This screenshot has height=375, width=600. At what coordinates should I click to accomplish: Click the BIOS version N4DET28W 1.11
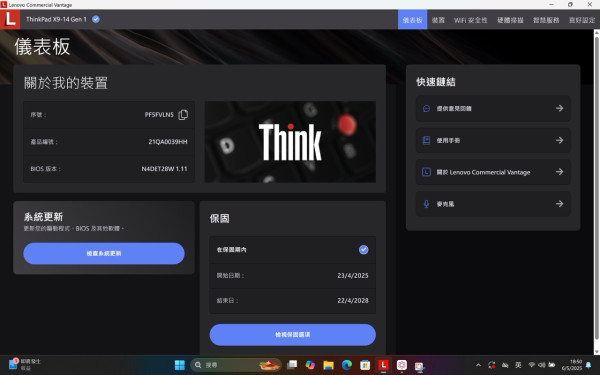(x=164, y=169)
